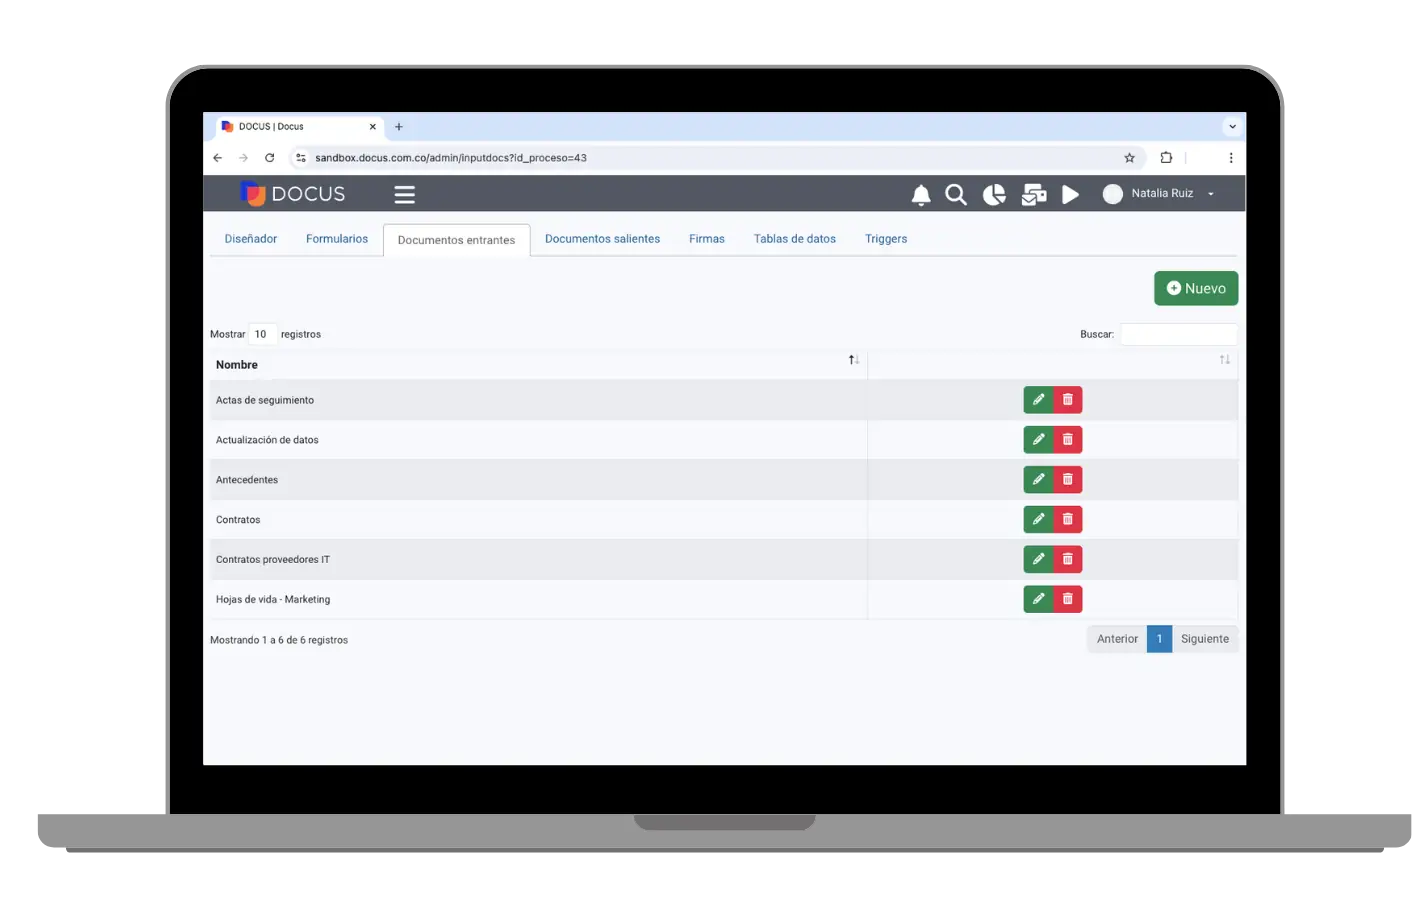This screenshot has height=905, width=1428.
Task: Open the Triggers tab
Action: [x=885, y=239]
